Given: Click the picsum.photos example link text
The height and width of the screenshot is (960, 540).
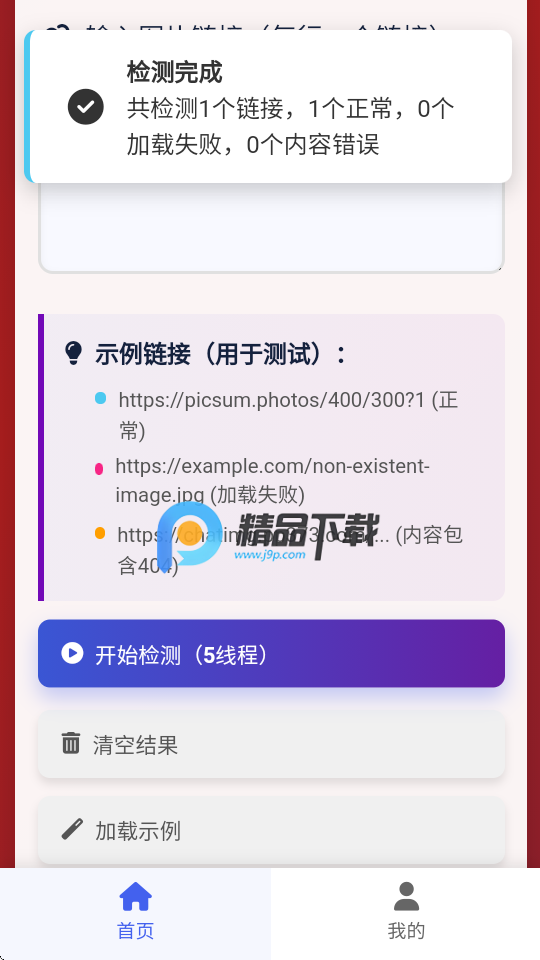Looking at the screenshot, I should [x=288, y=416].
